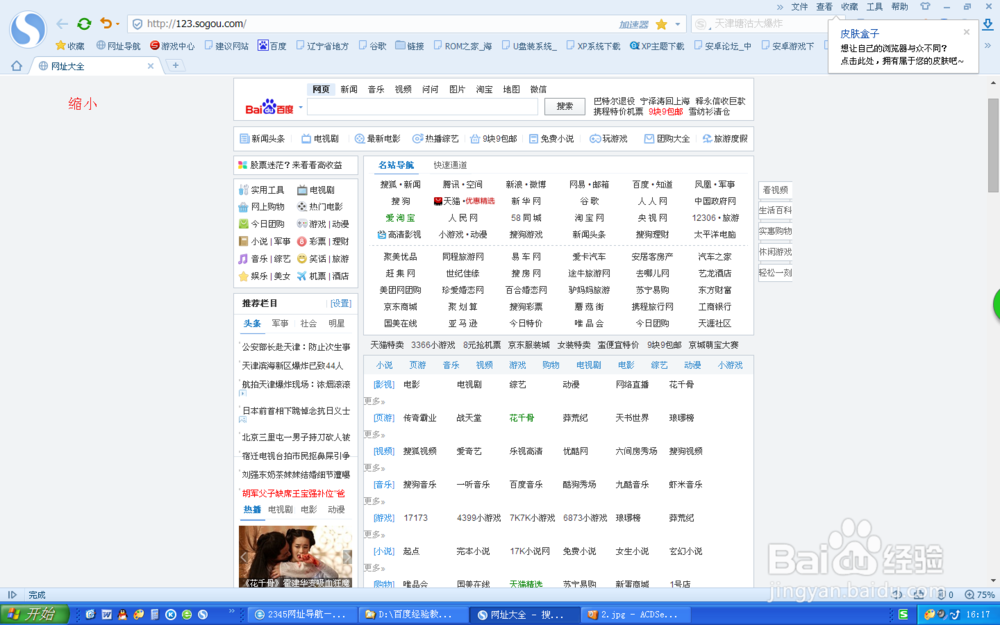Viewport: 1000px width, 625px height.
Task: Click the blue download manager arrow icon
Action: pos(990,25)
